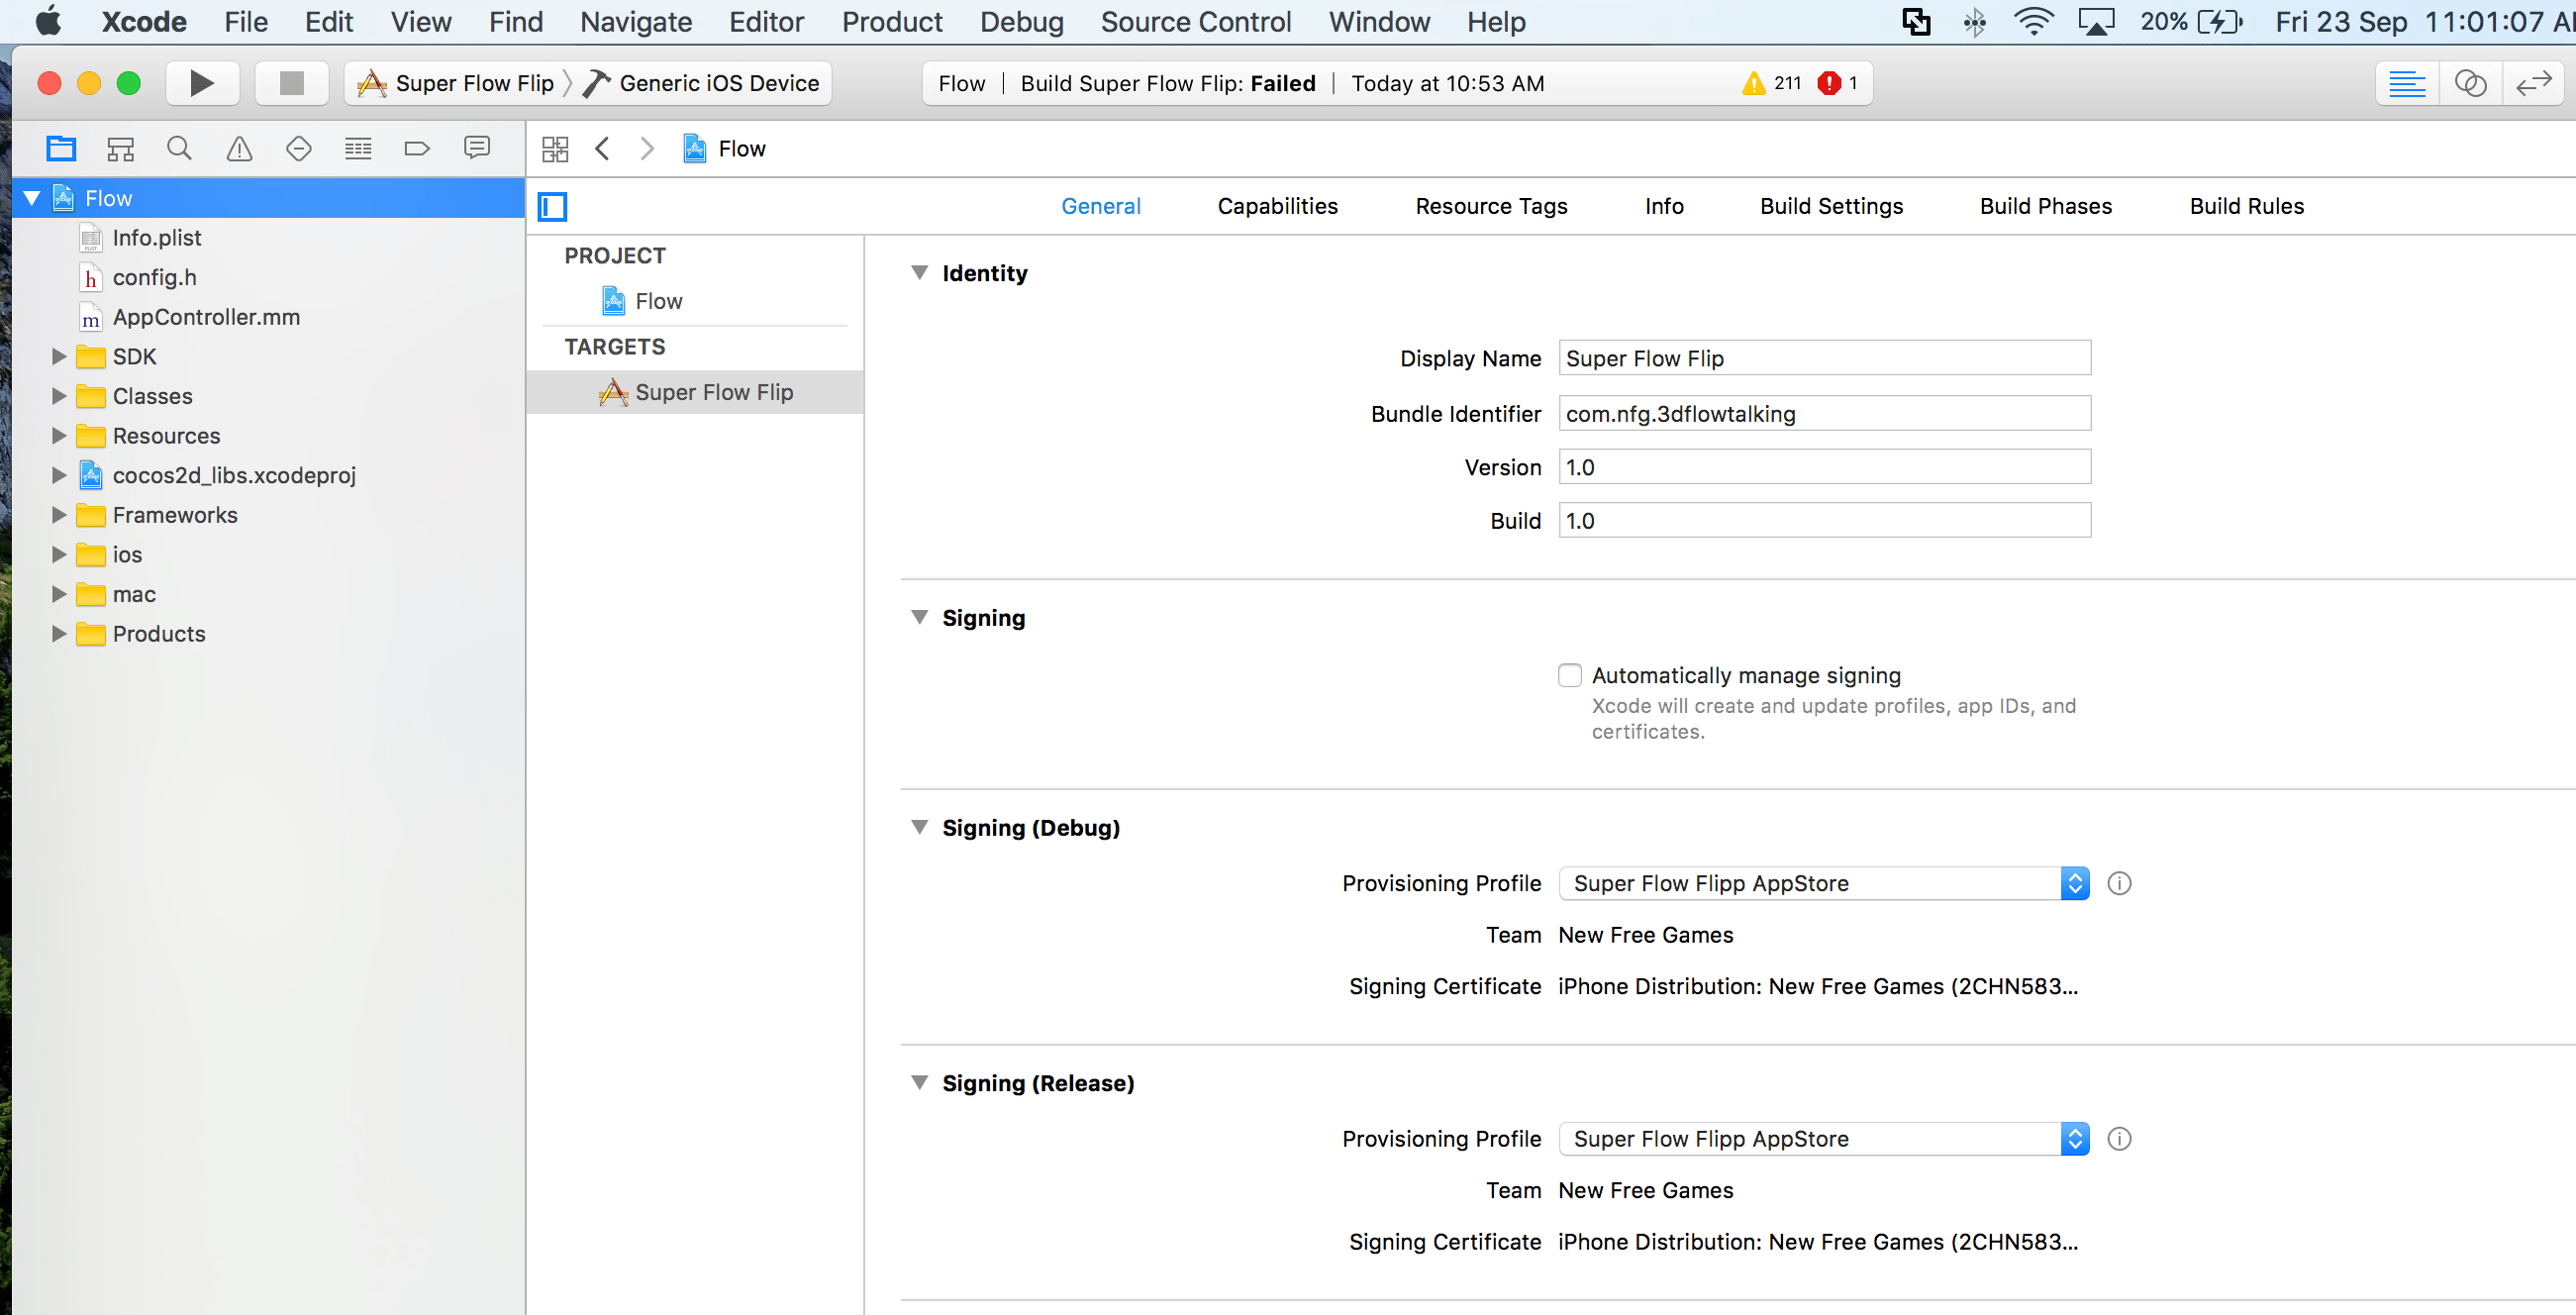Click the Run build play button
This screenshot has height=1315, width=2576.
[201, 83]
